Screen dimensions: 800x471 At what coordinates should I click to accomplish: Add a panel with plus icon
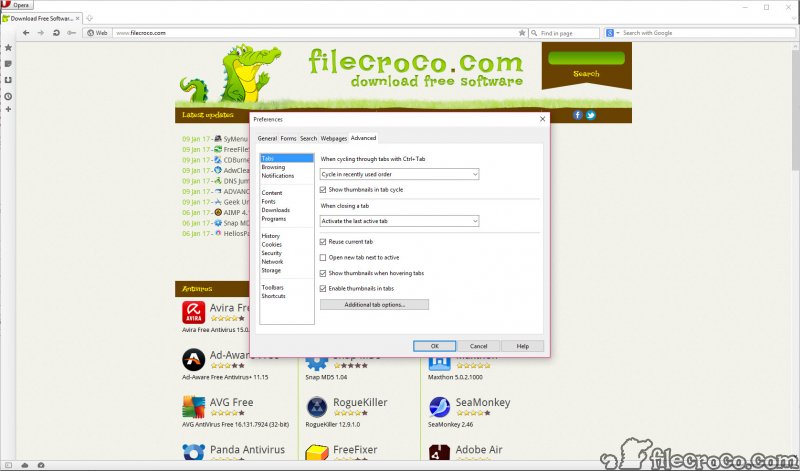coord(8,109)
